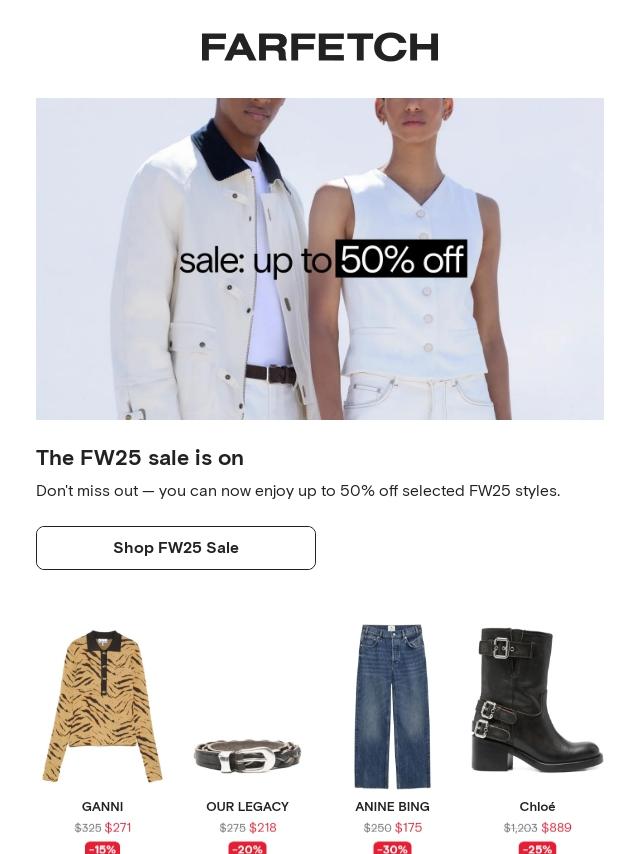Click the 'The FW25 sale is on' heading

140,458
